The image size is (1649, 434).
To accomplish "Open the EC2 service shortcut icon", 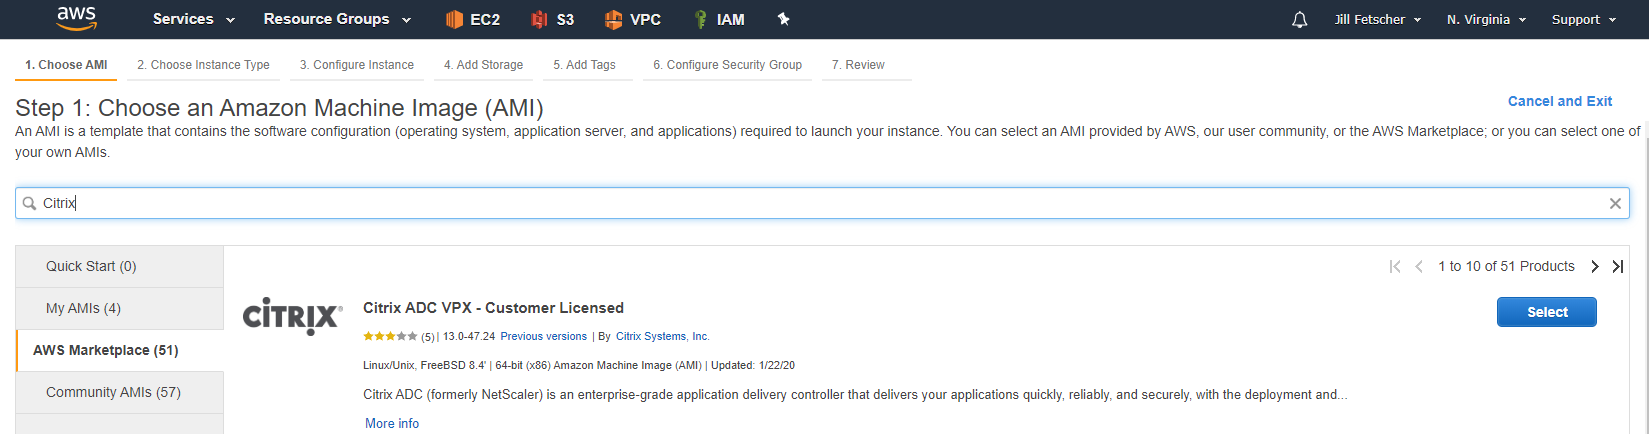I will (455, 19).
